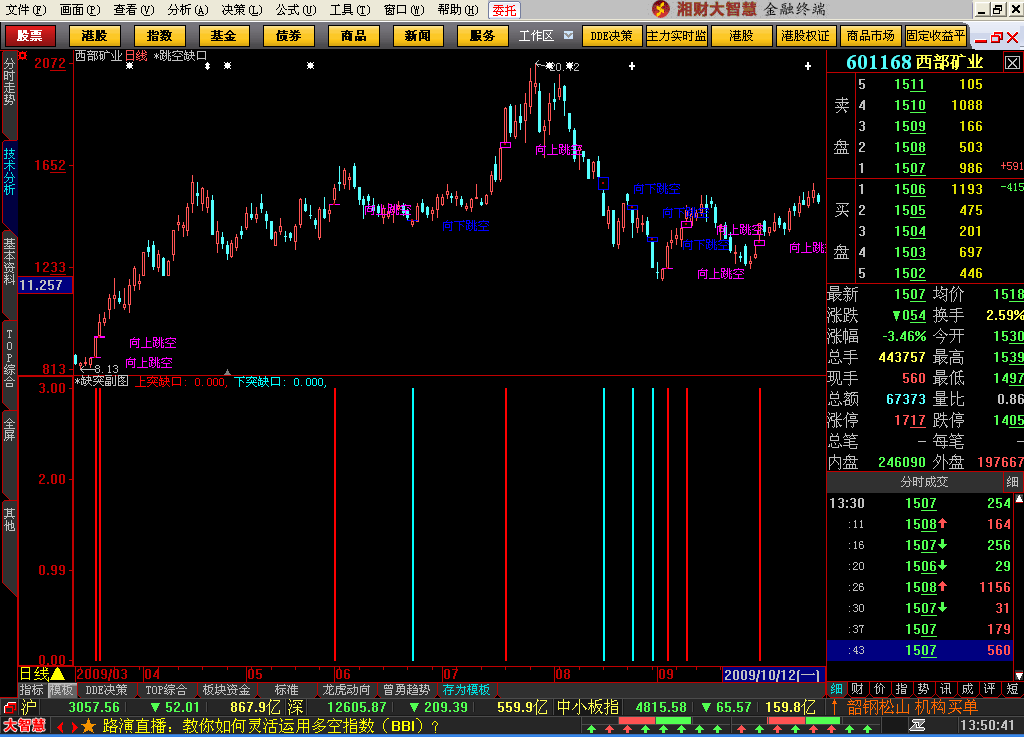Open the 决策 menu
This screenshot has width=1024, height=737.
pyautogui.click(x=242, y=10)
